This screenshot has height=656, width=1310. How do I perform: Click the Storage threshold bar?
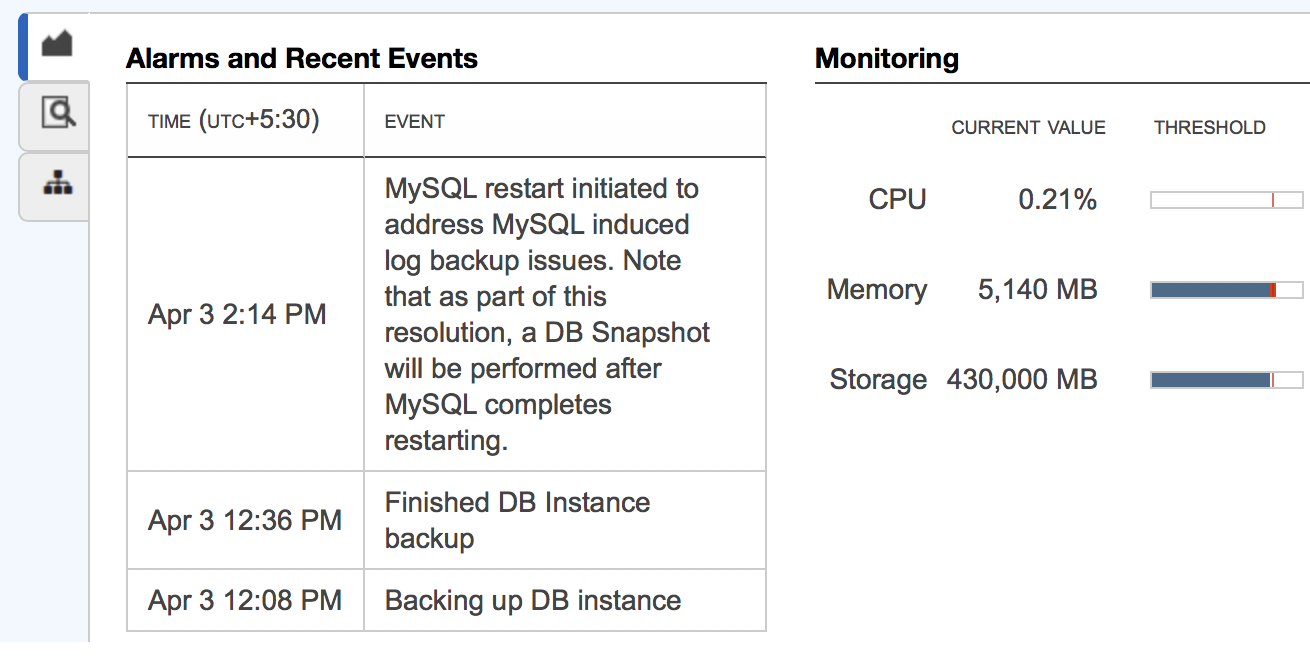[x=1226, y=380]
